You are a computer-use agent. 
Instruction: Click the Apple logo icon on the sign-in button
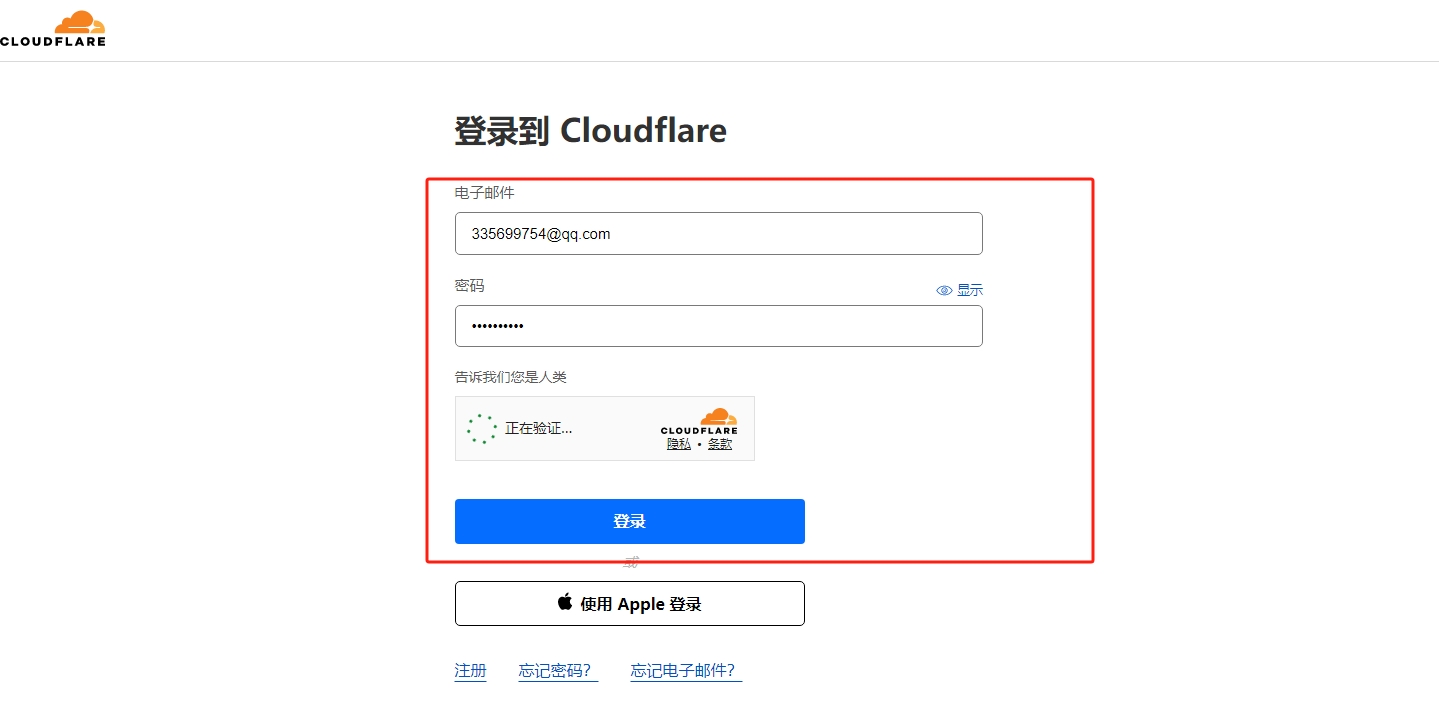[x=565, y=602]
